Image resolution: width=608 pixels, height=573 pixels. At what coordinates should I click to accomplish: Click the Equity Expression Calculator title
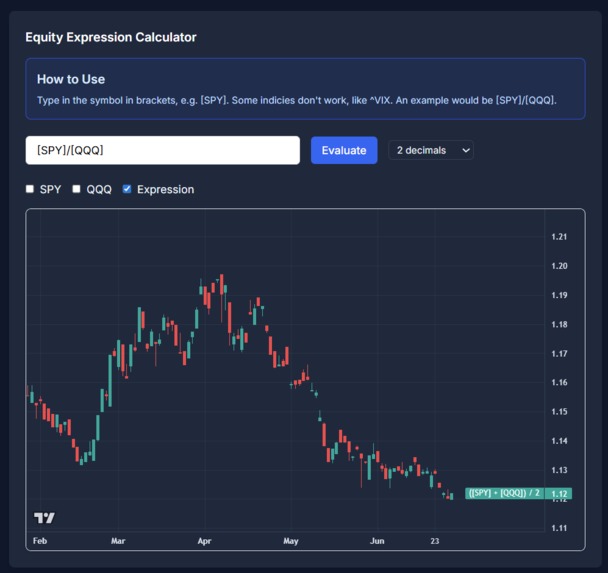click(x=111, y=37)
